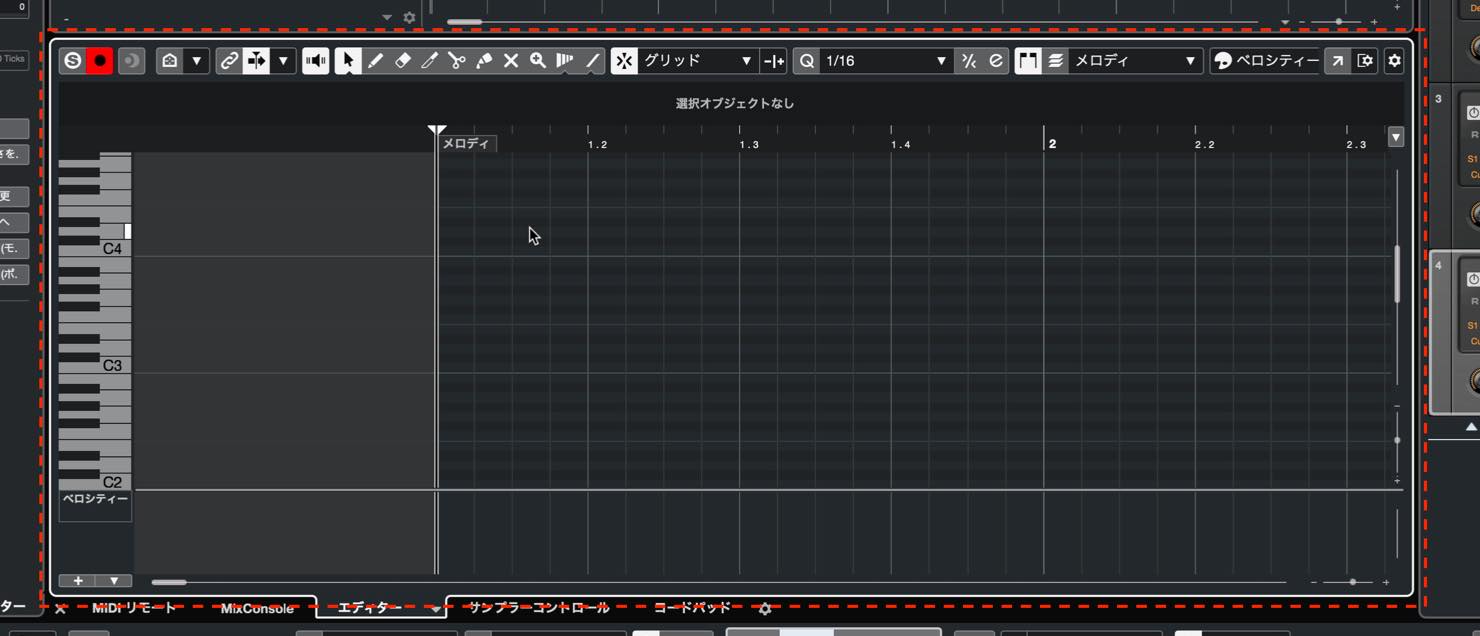The width and height of the screenshot is (1480, 636).
Task: Toggle Acoustic Feedback speaker button
Action: [316, 61]
